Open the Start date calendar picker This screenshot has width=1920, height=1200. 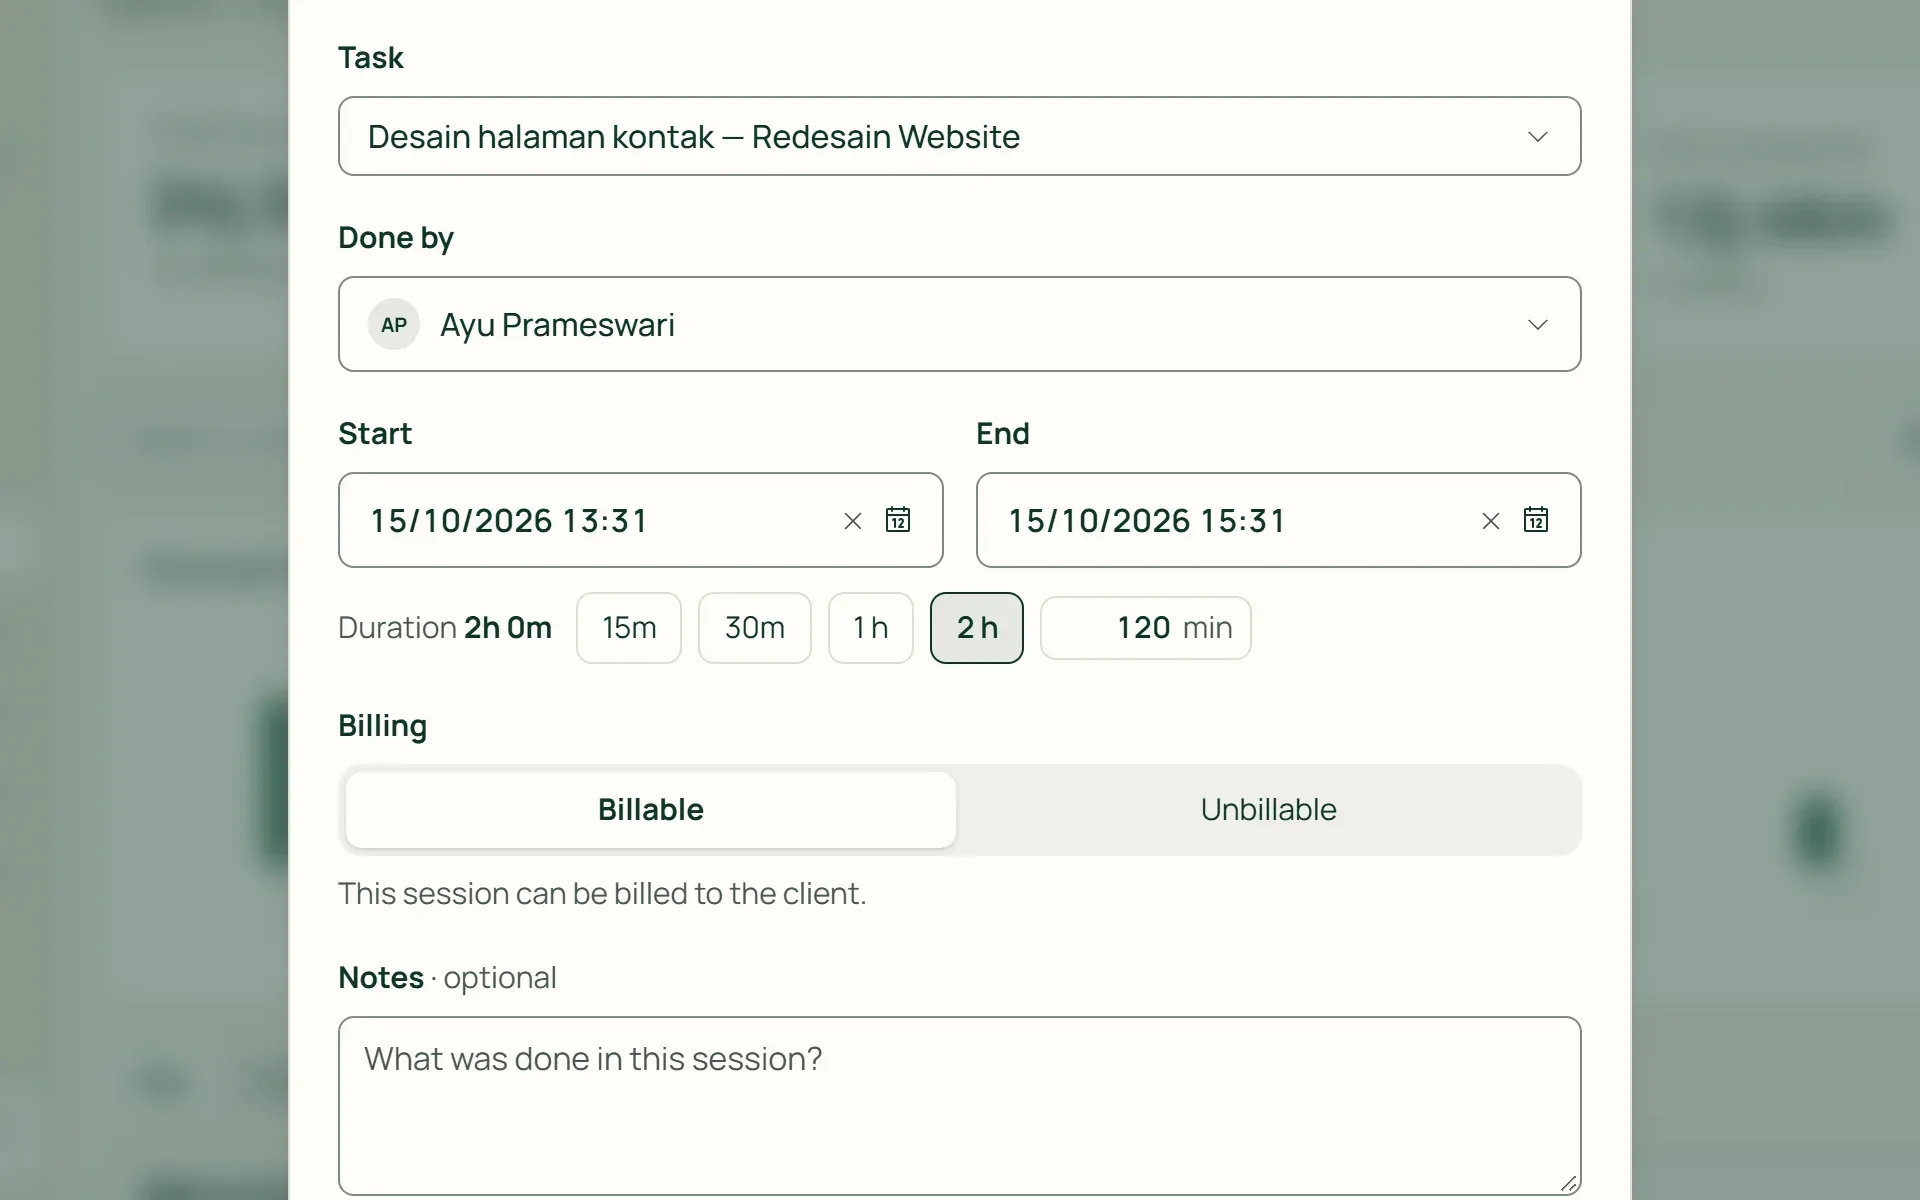coord(898,520)
